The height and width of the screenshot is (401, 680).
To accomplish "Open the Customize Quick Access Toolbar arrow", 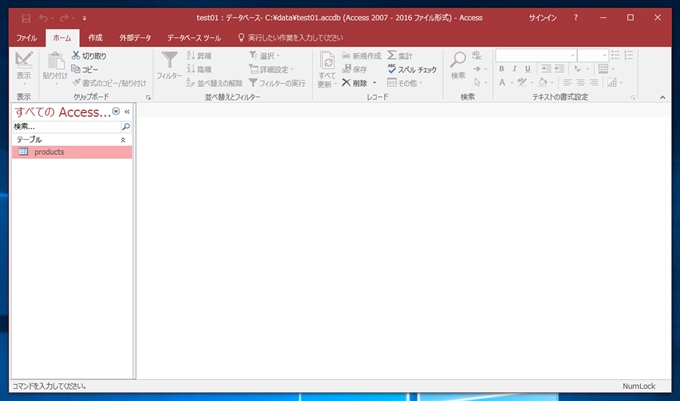I will [x=84, y=18].
